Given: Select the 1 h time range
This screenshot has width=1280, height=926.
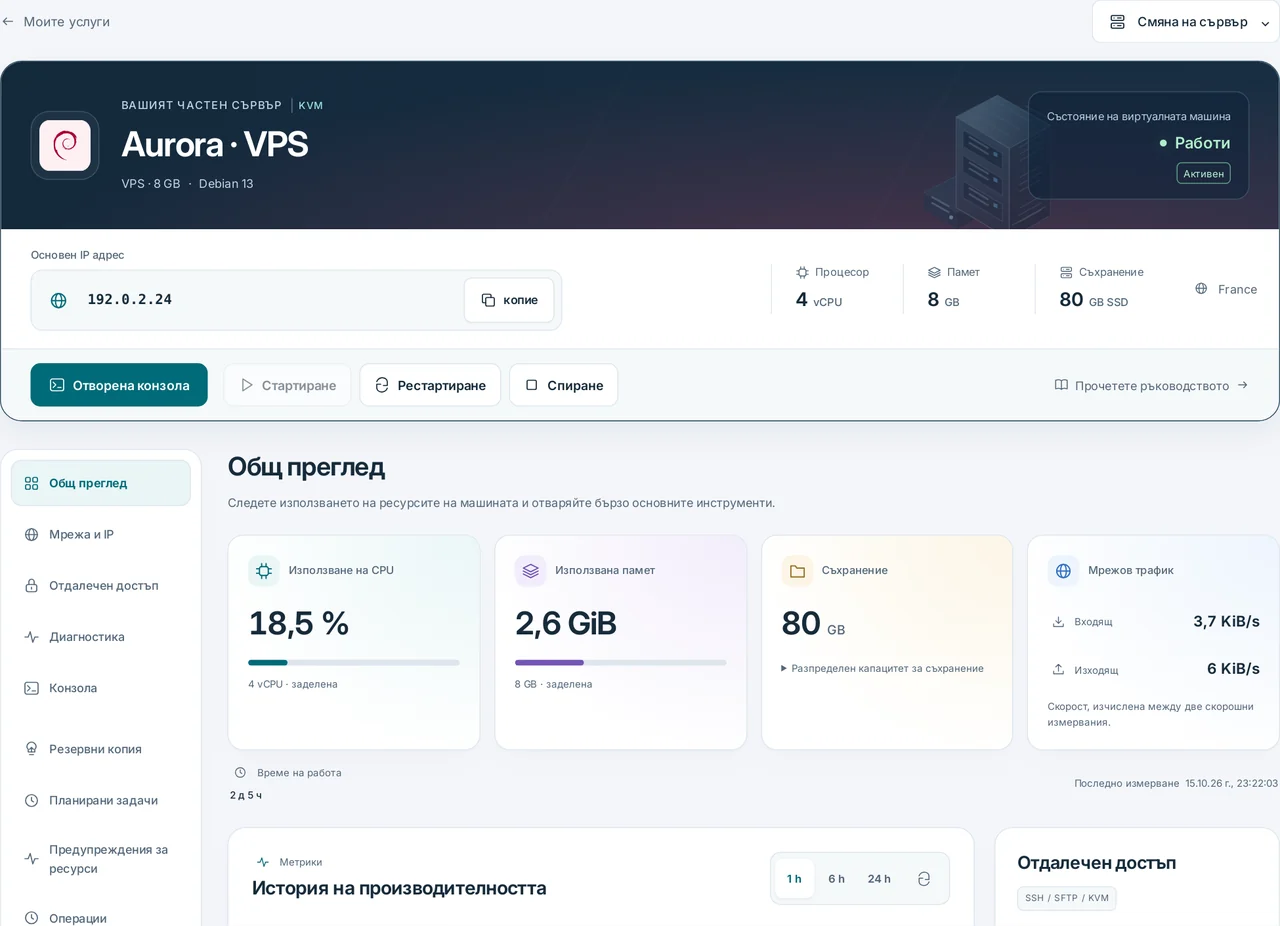Looking at the screenshot, I should click(794, 879).
